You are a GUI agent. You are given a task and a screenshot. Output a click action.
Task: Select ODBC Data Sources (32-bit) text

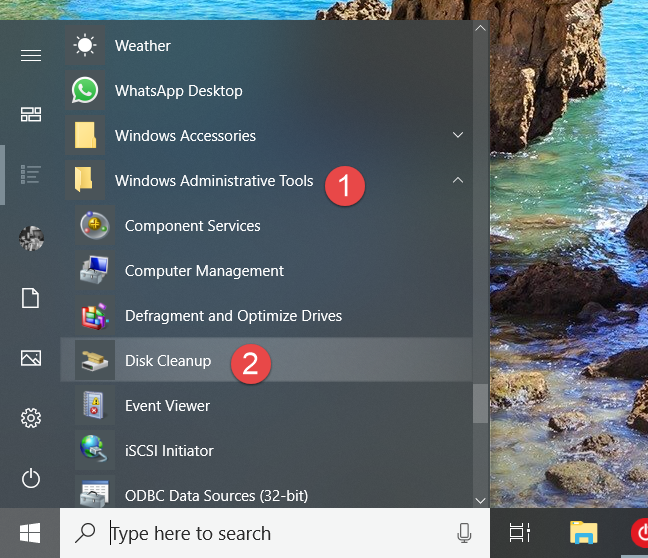point(217,496)
